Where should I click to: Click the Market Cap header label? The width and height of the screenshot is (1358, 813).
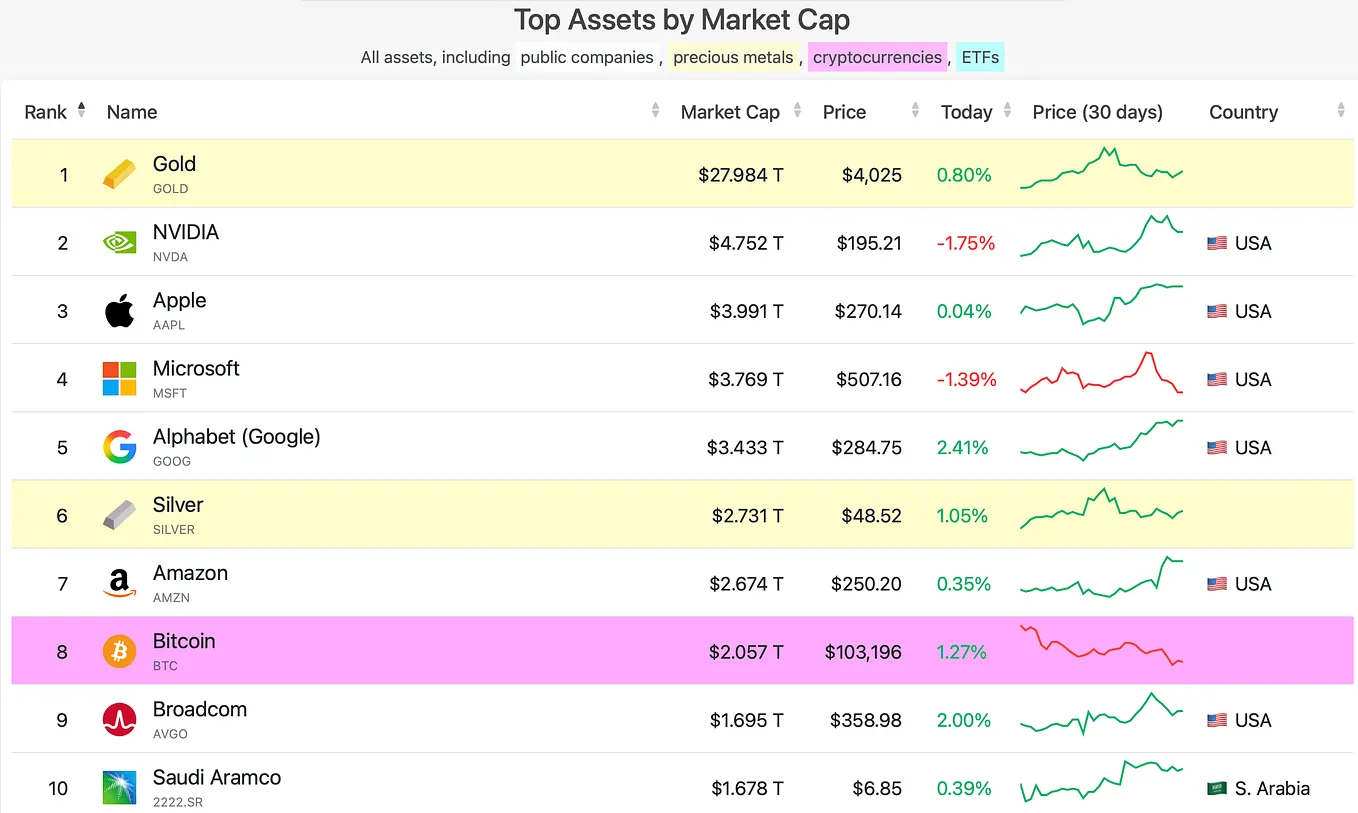click(730, 112)
